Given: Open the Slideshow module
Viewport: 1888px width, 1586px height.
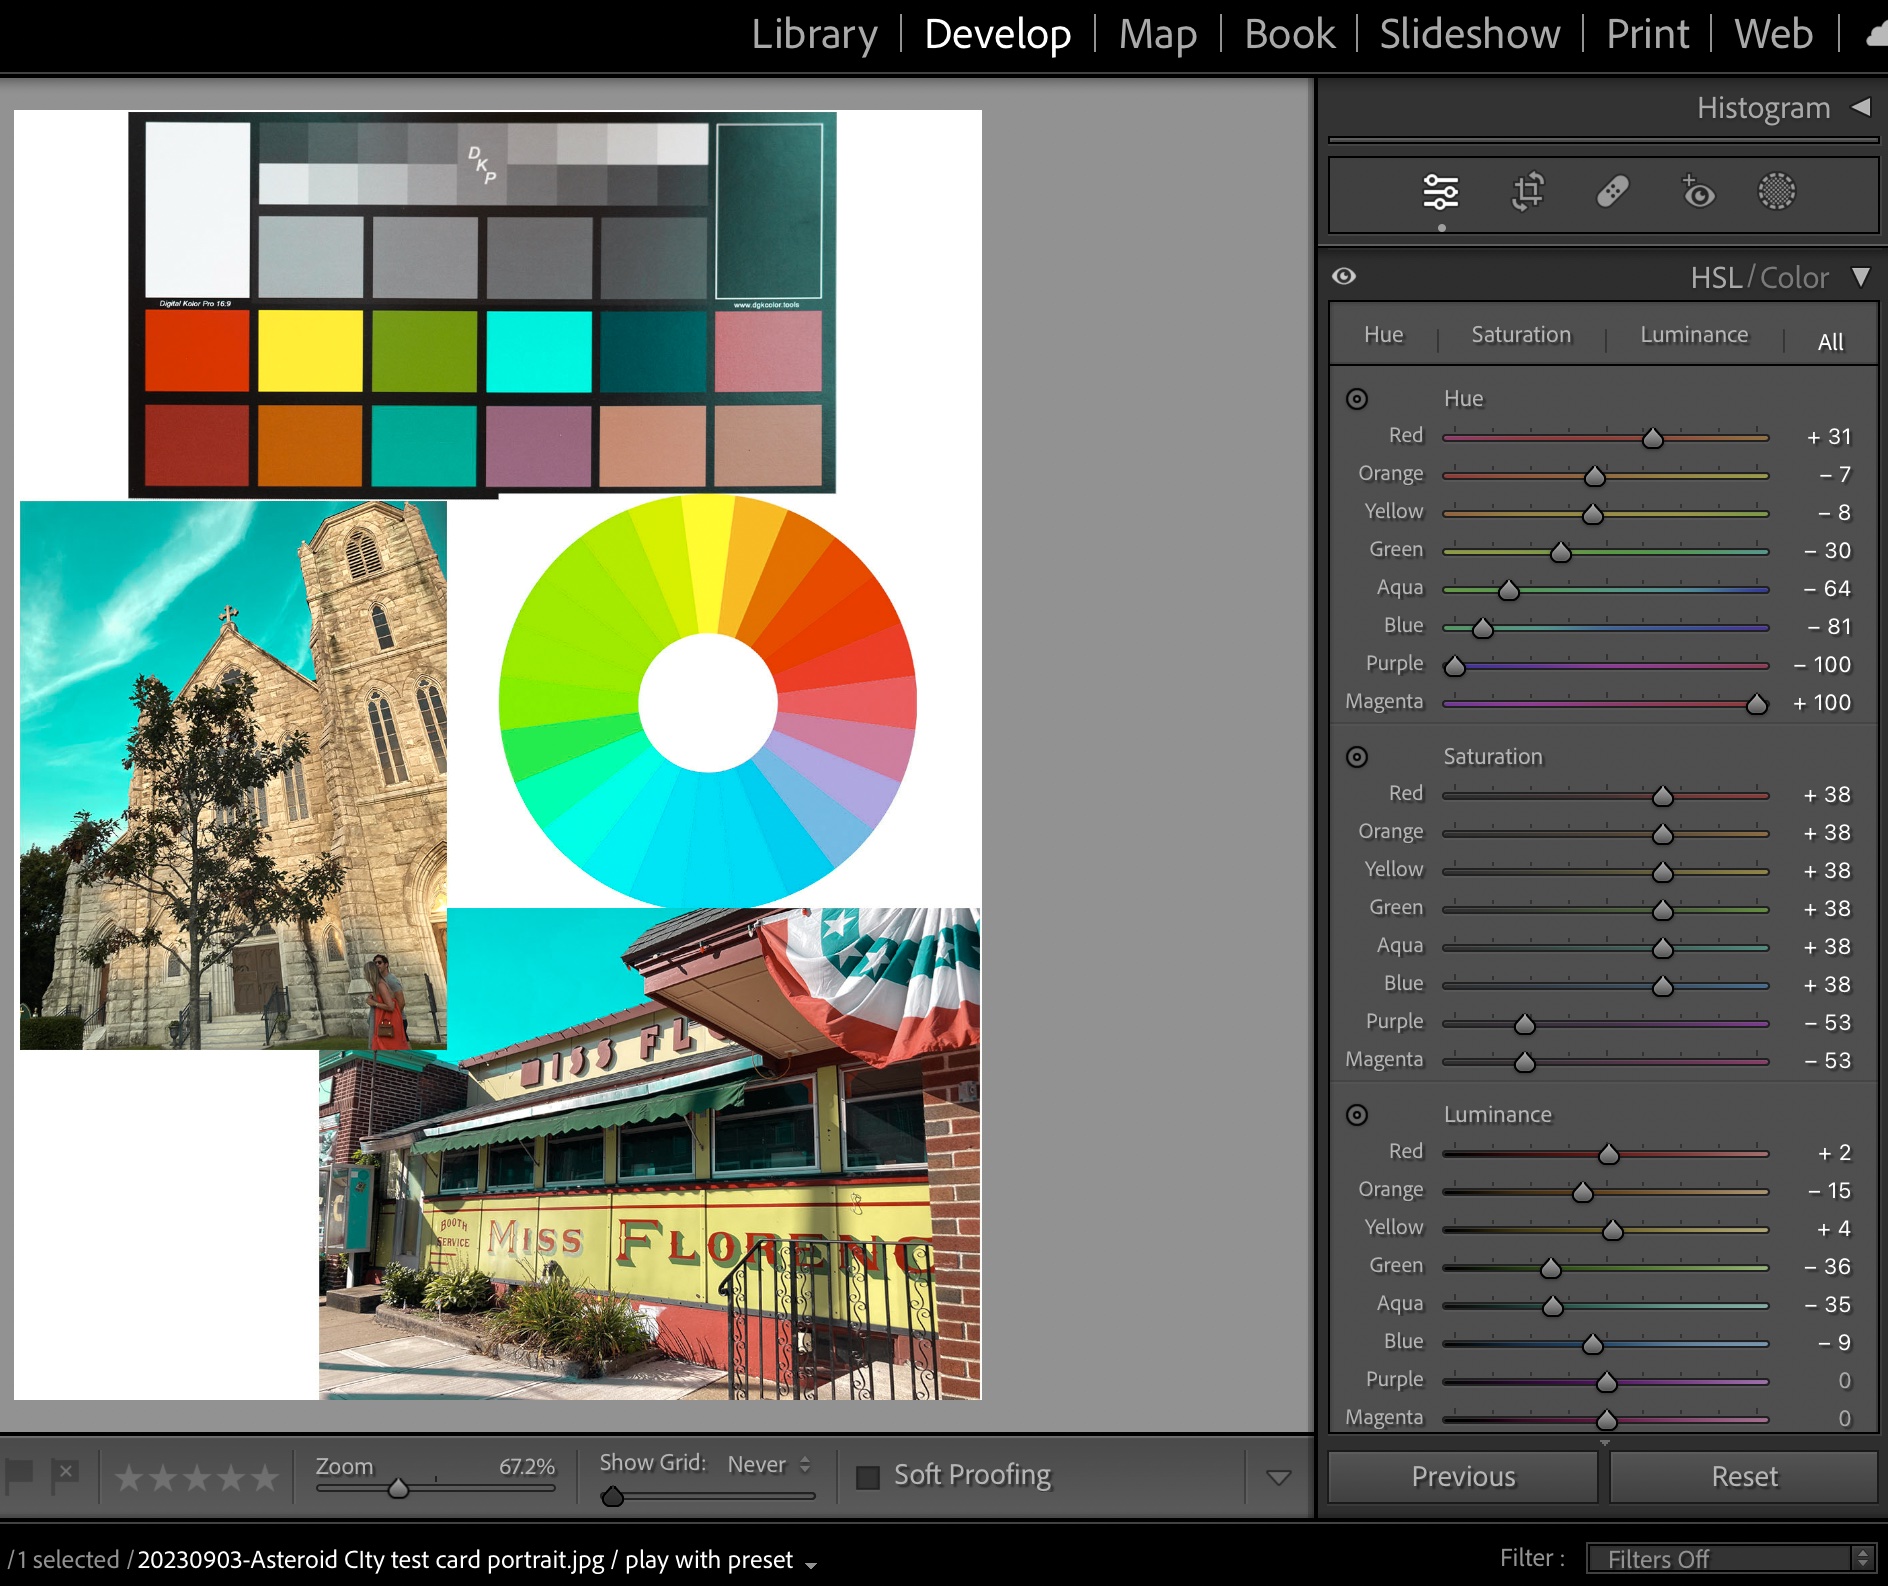Looking at the screenshot, I should tap(1469, 34).
